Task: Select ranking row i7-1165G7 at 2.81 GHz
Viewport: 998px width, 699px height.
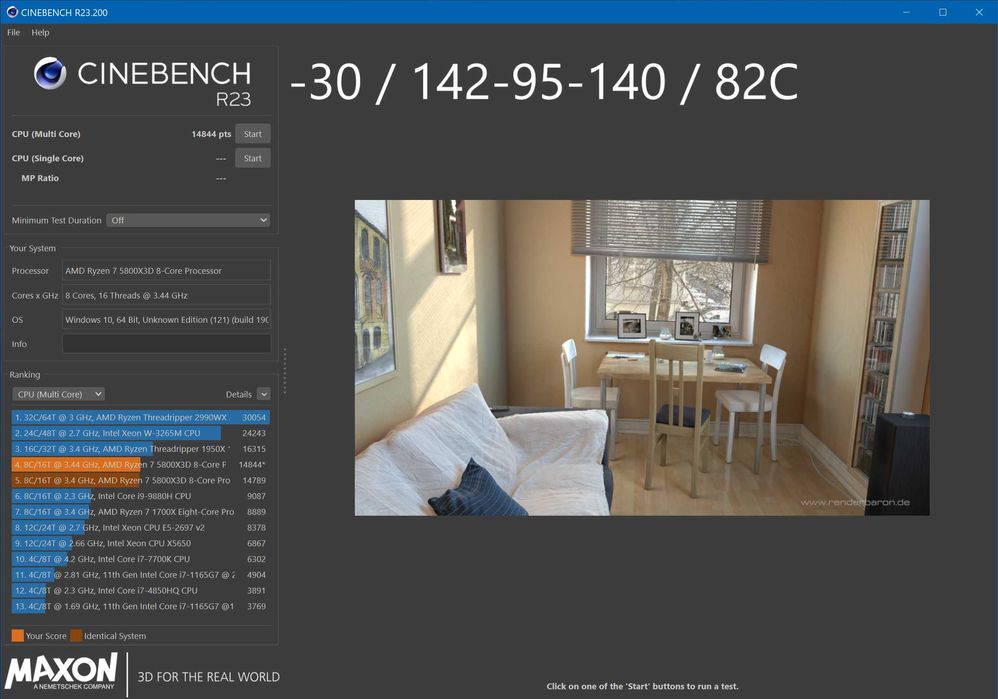Action: (141, 575)
